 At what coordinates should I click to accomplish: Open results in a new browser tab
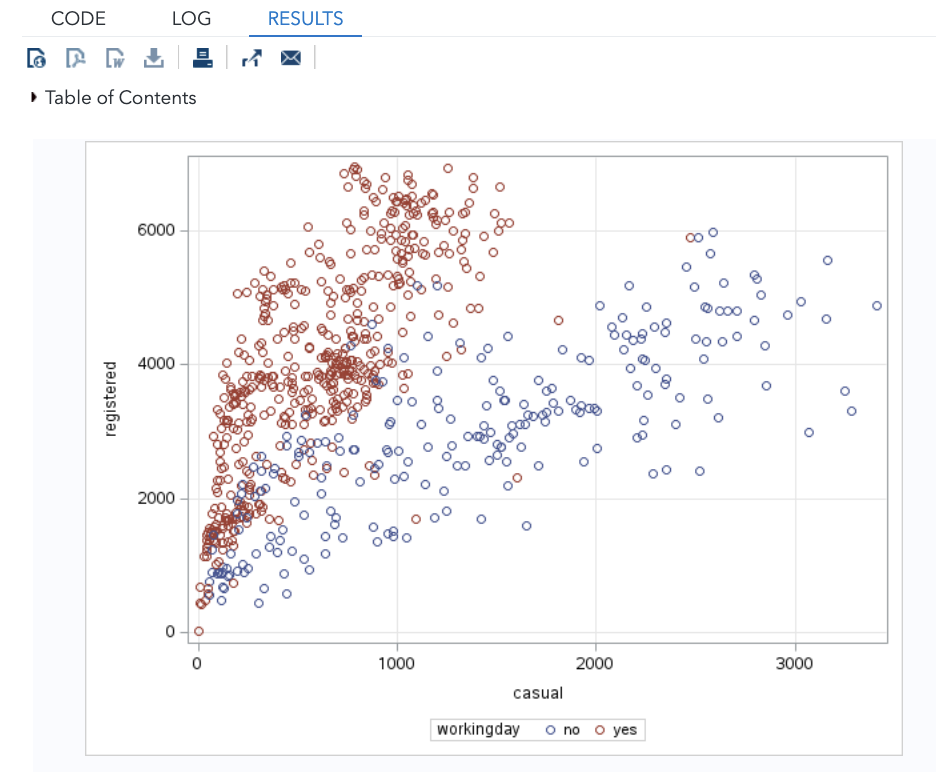pyautogui.click(x=251, y=58)
